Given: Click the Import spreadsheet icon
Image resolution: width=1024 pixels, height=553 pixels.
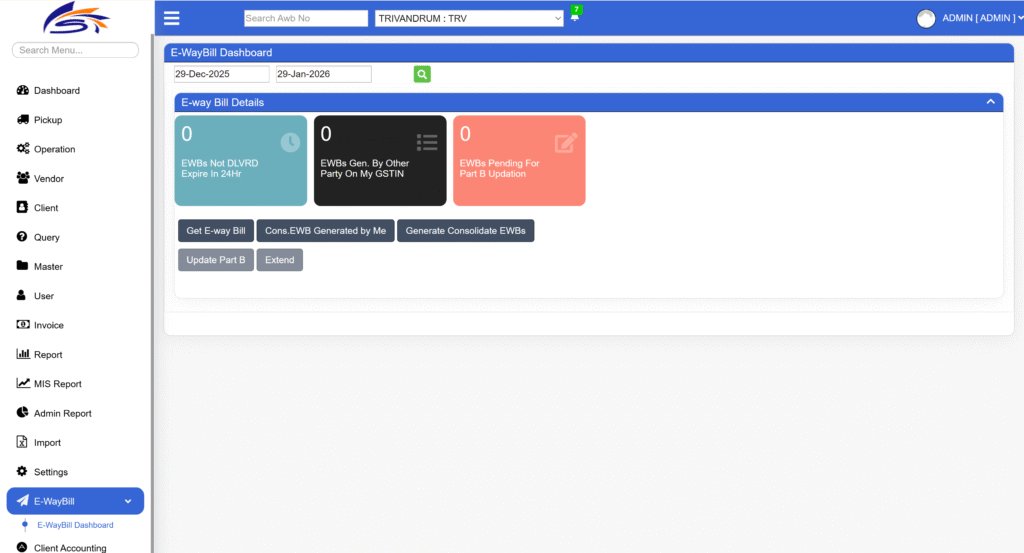Looking at the screenshot, I should tap(23, 442).
